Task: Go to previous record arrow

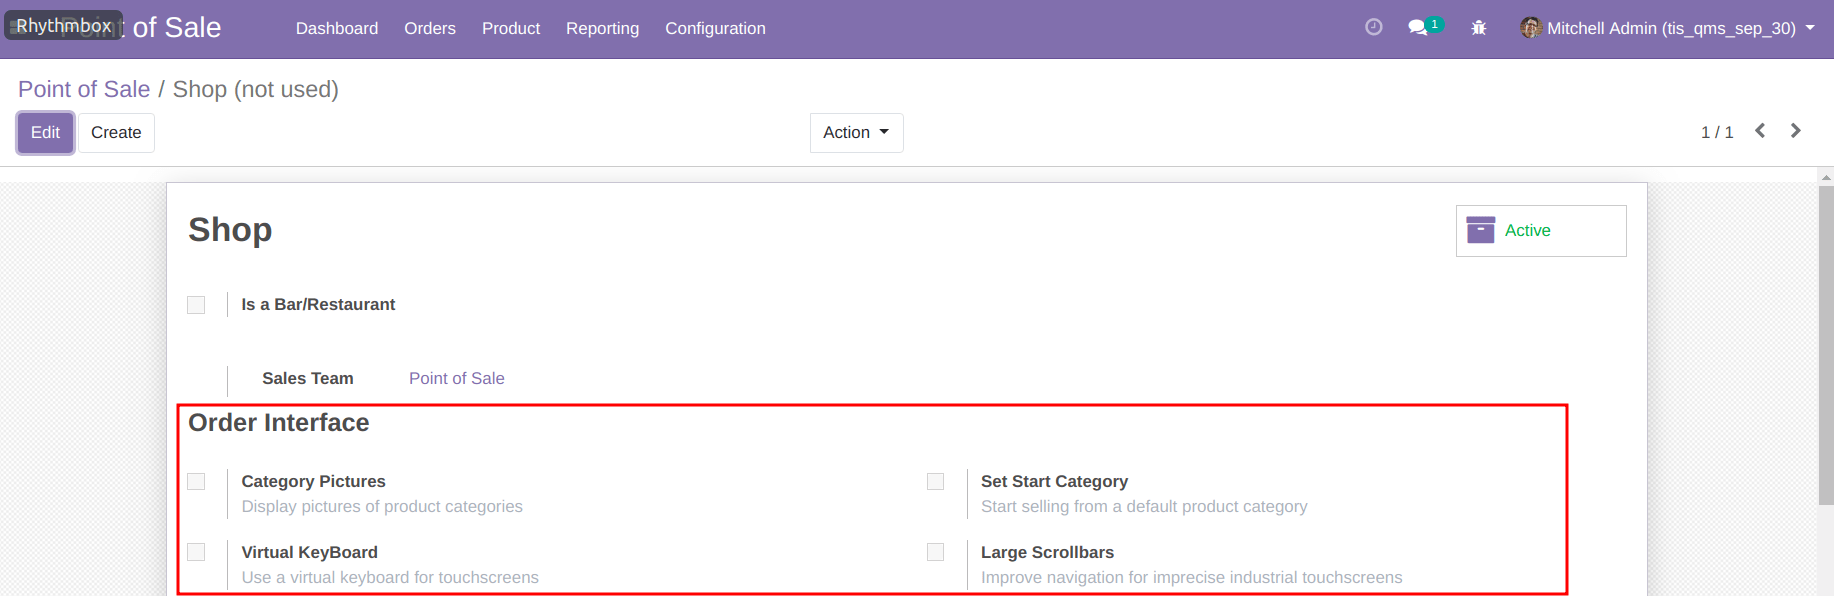Action: [x=1760, y=131]
